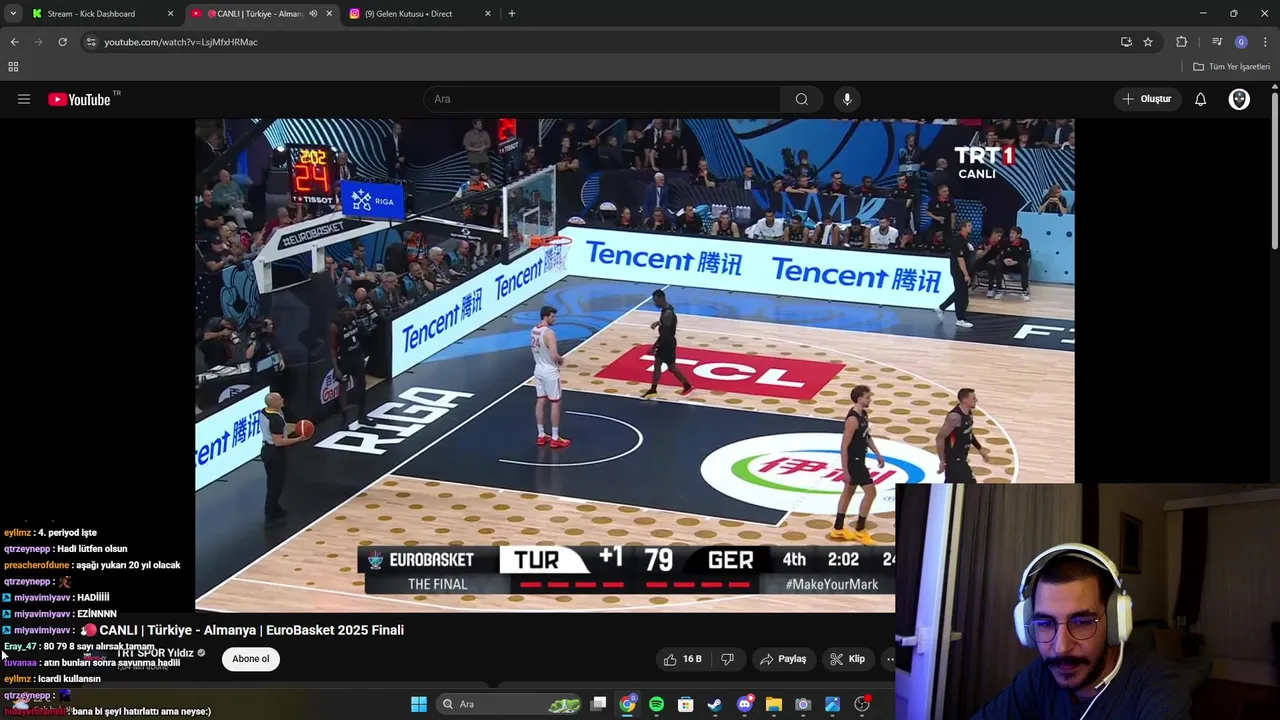1280x720 pixels.
Task: Open the Oluştur create button
Action: [1146, 99]
